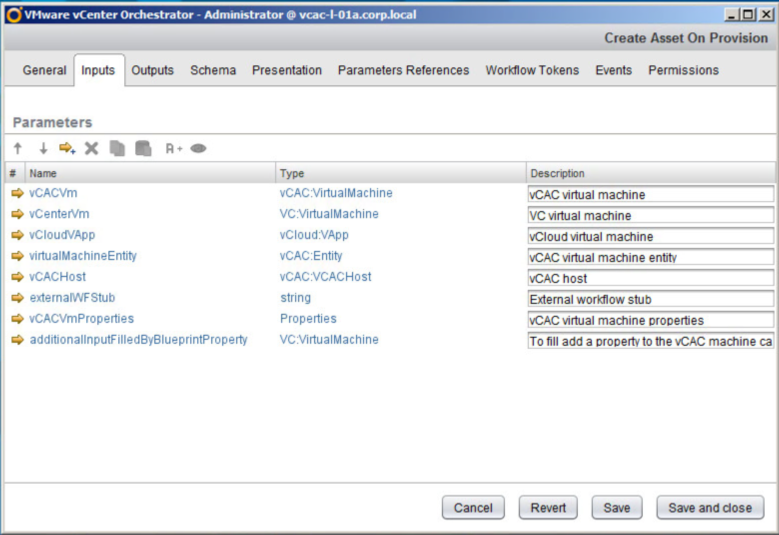Screen dimensions: 779x535
Task: Click the Properties type link
Action: (308, 318)
